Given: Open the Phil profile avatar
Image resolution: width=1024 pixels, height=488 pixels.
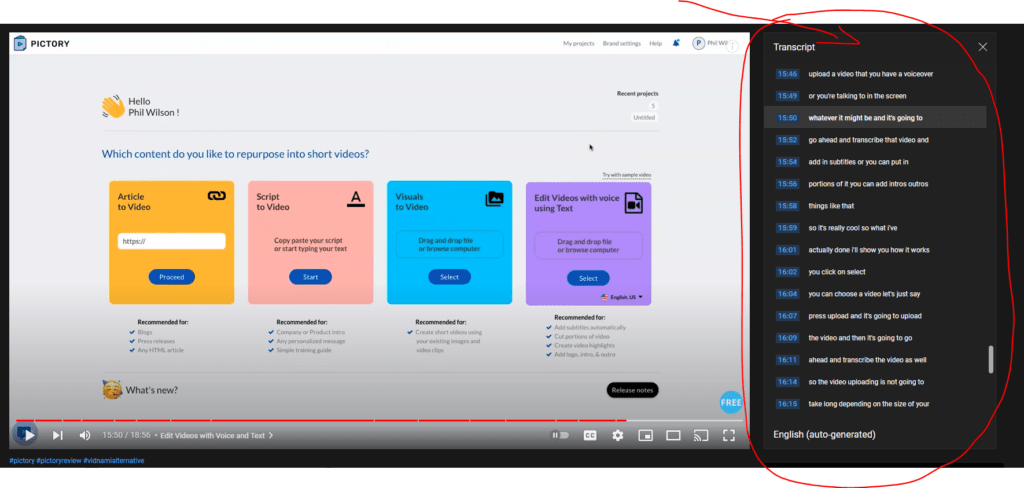Looking at the screenshot, I should [x=698, y=43].
